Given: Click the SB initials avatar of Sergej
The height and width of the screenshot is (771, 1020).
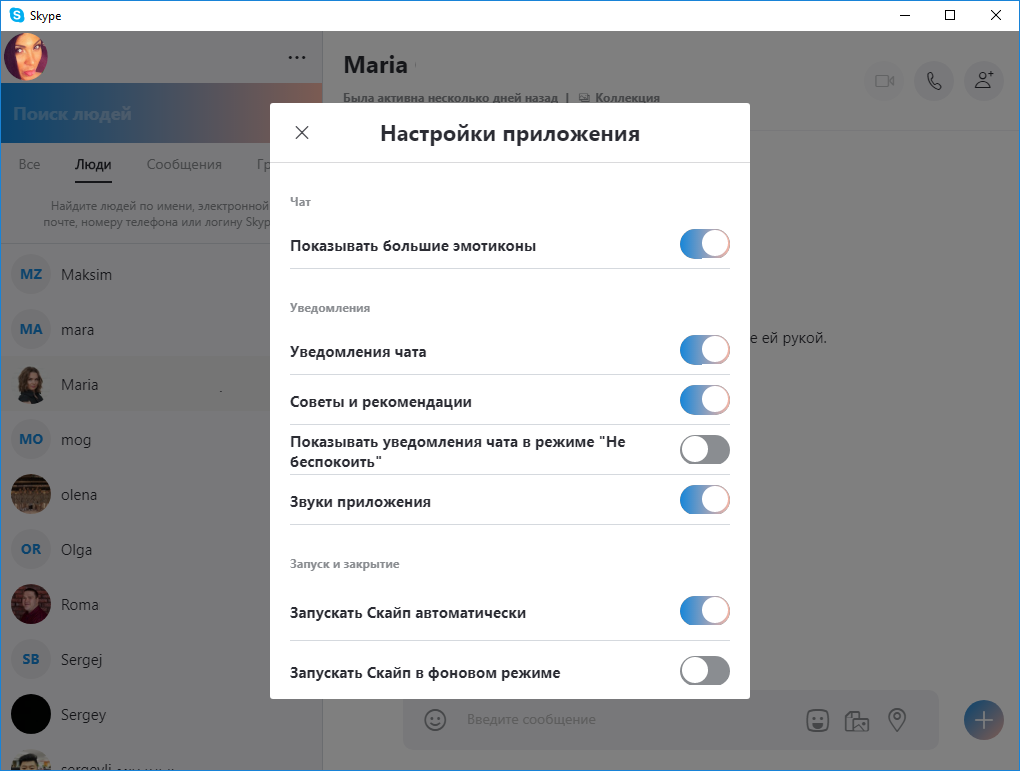Looking at the screenshot, I should point(31,659).
